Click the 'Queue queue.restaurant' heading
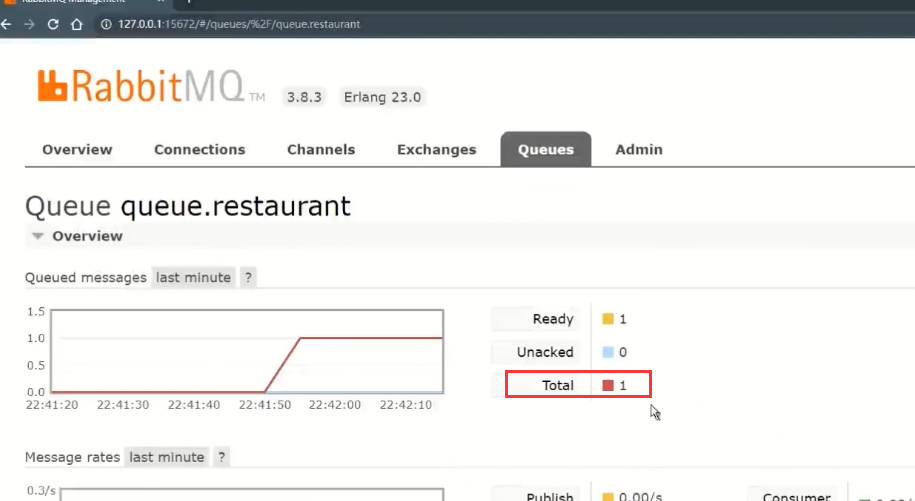Viewport: 915px width, 501px height. coord(188,206)
